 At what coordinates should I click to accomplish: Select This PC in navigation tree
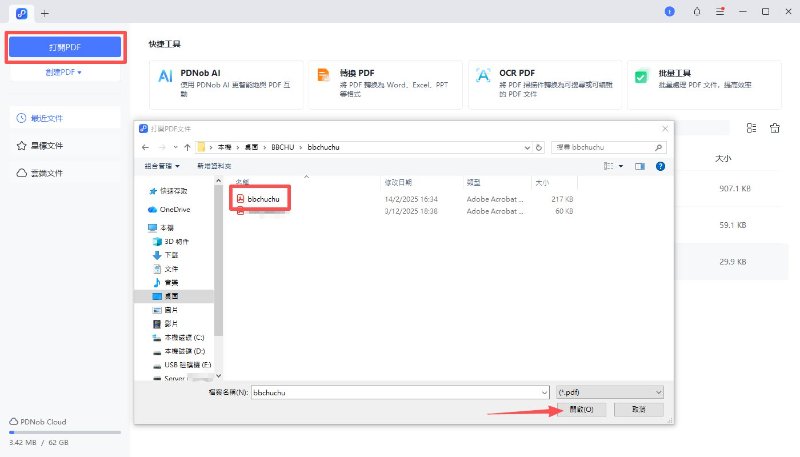(161, 227)
